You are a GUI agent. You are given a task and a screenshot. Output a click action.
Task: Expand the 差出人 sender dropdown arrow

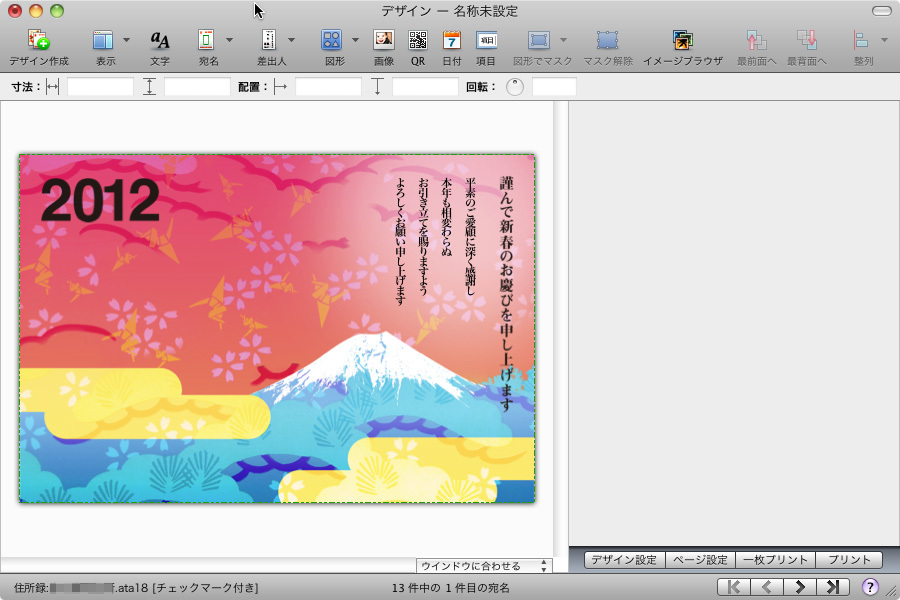[291, 41]
